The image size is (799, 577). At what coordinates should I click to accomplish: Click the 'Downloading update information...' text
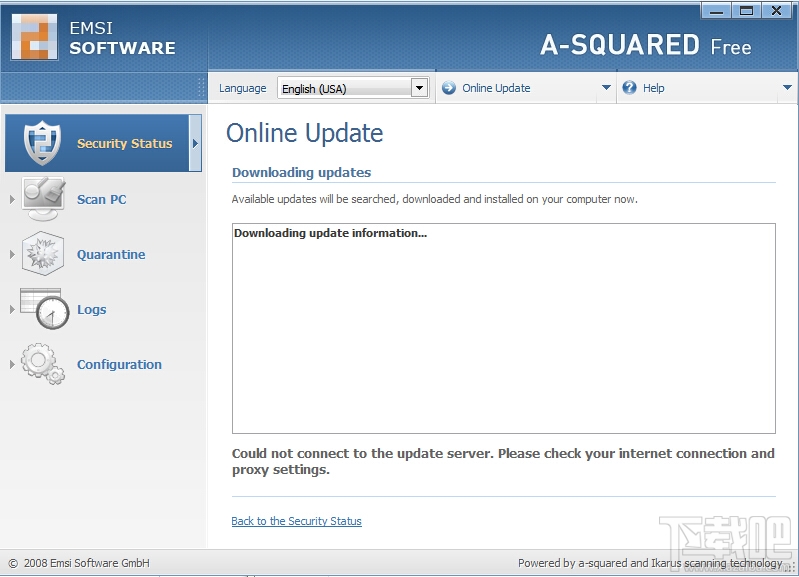pos(330,233)
